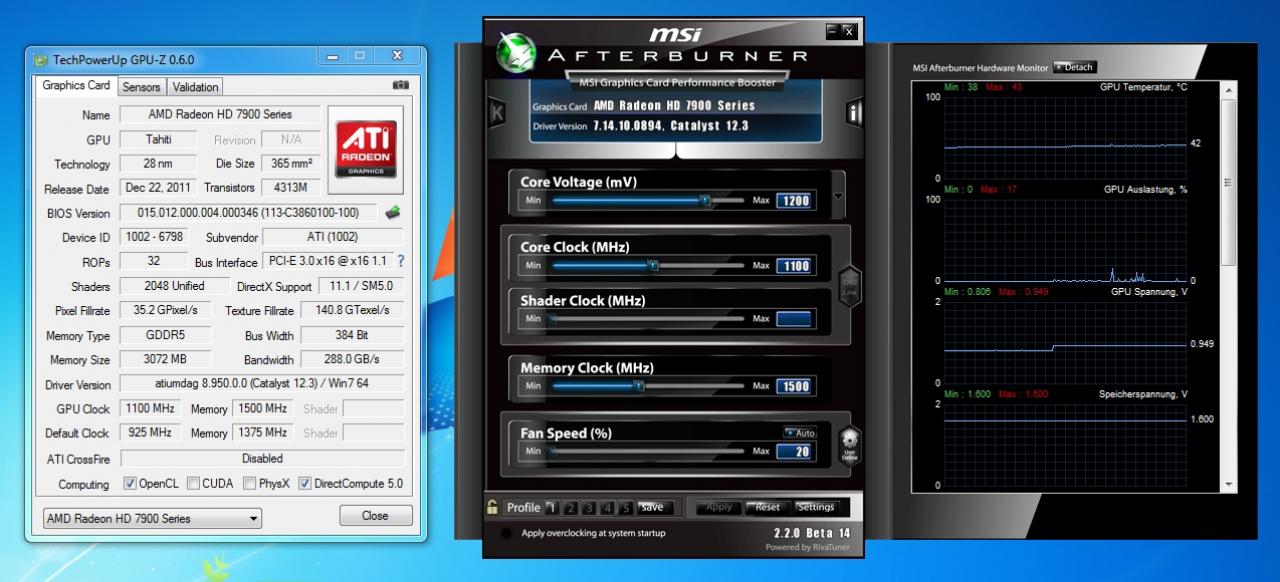Switch to the Graphics Card tab
The image size is (1280, 582).
click(76, 86)
